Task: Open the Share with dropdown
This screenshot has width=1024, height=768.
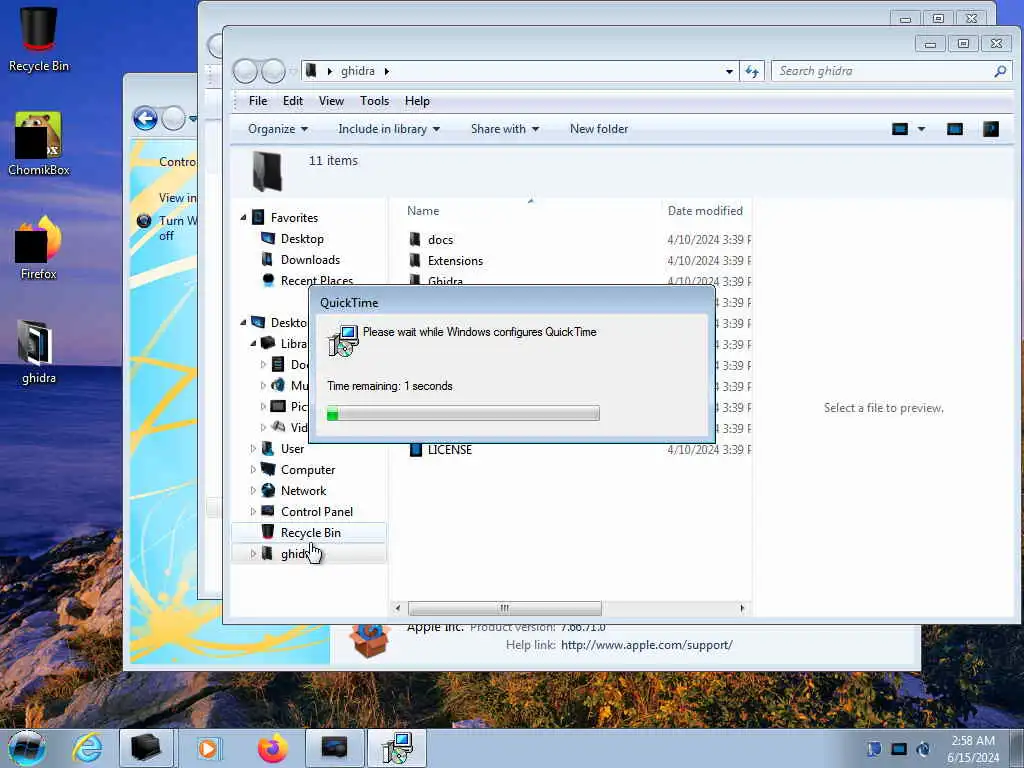Action: pos(505,129)
